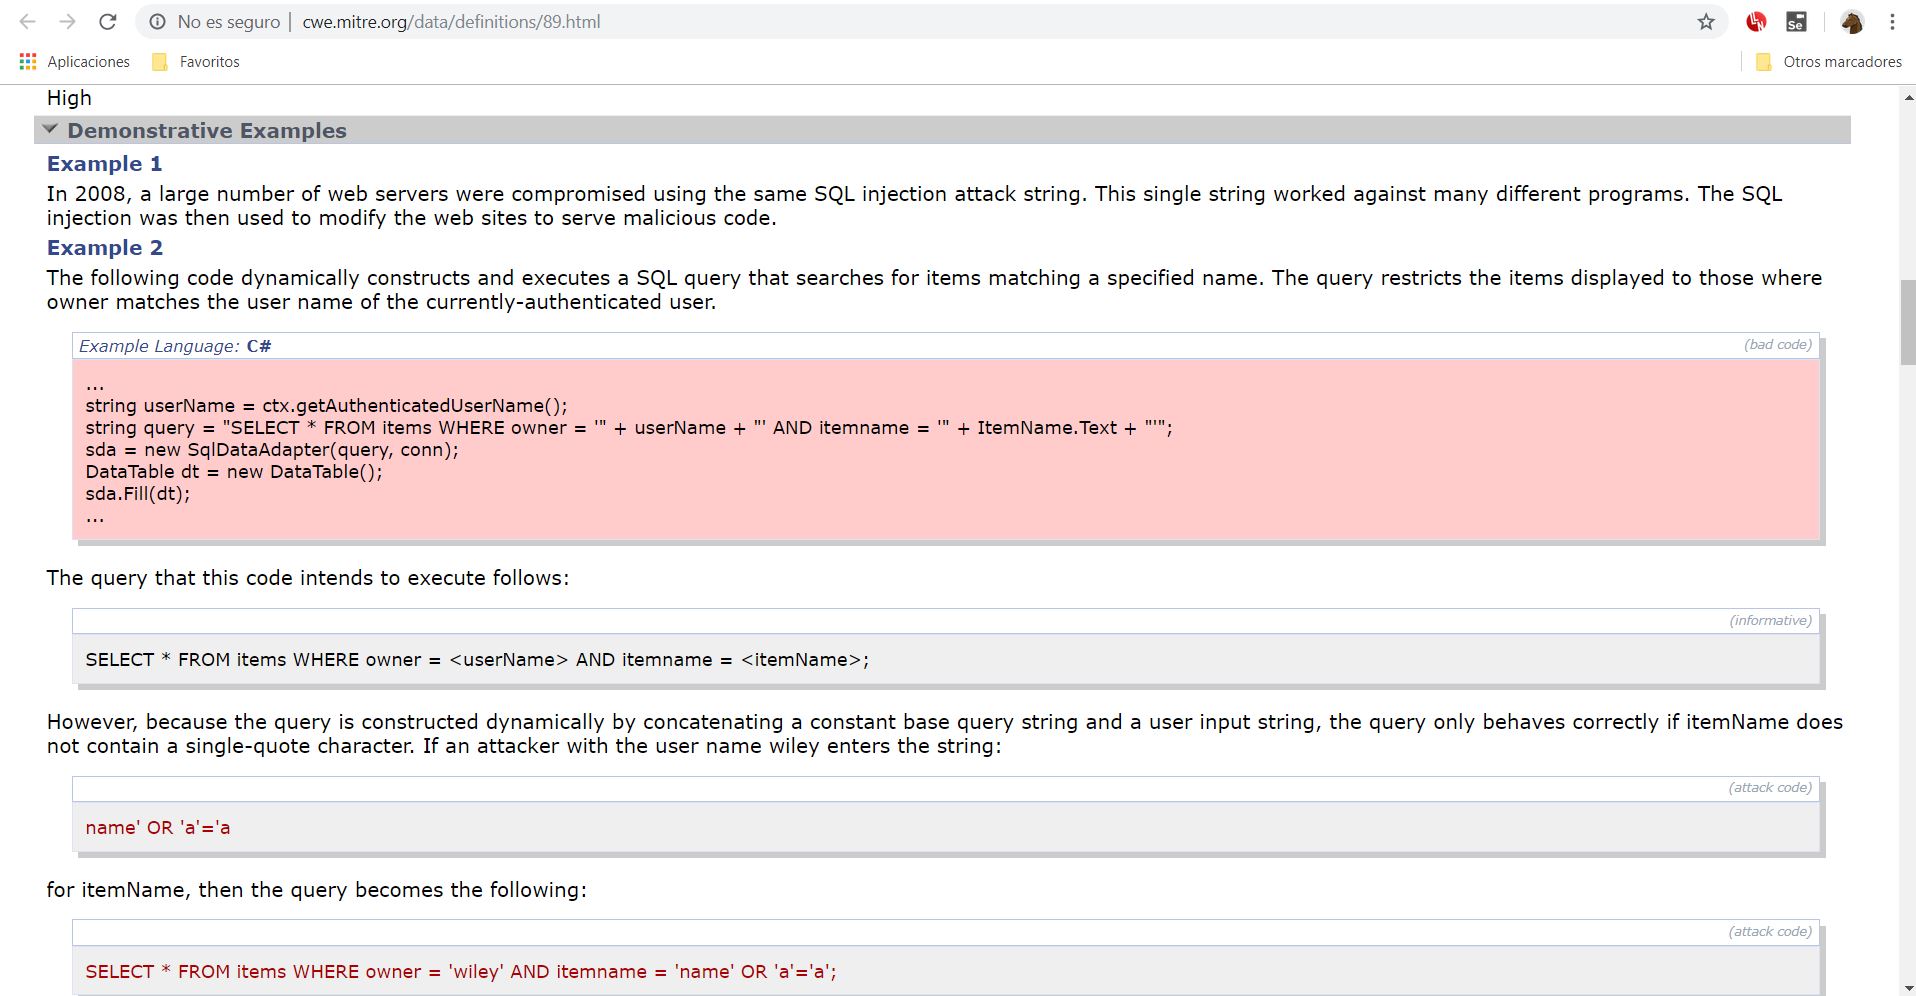The width and height of the screenshot is (1916, 996).
Task: Click the 'No es seguro' site info icon
Action: coord(157,22)
